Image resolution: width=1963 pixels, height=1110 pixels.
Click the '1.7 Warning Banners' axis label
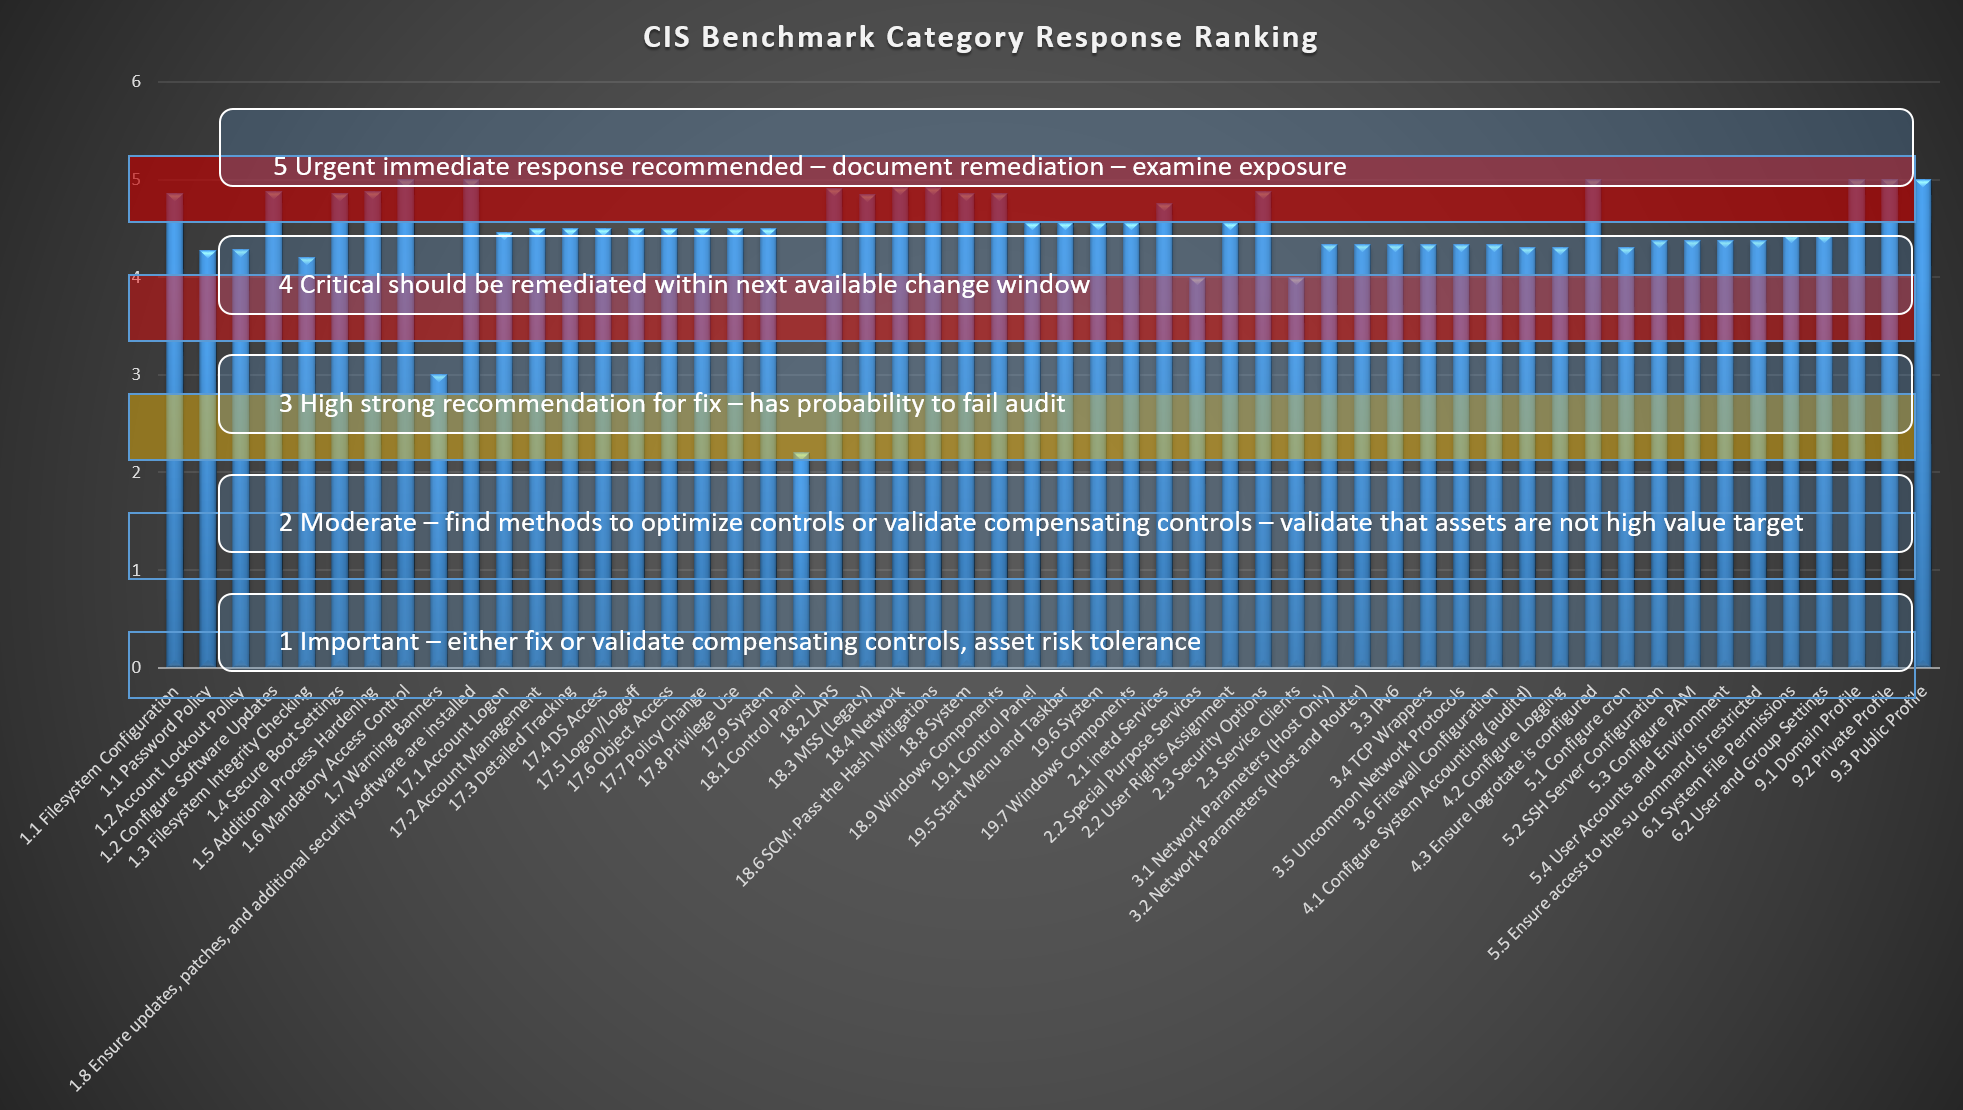tap(384, 745)
